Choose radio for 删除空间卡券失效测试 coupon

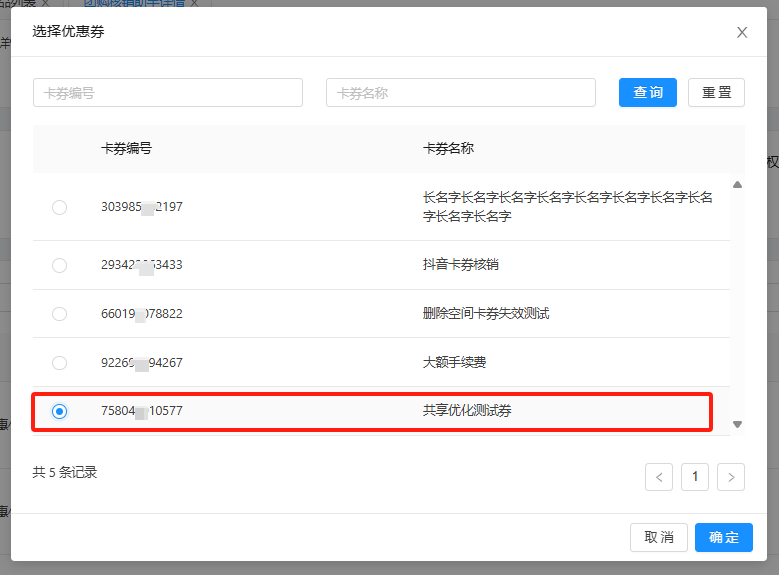[x=59, y=313]
